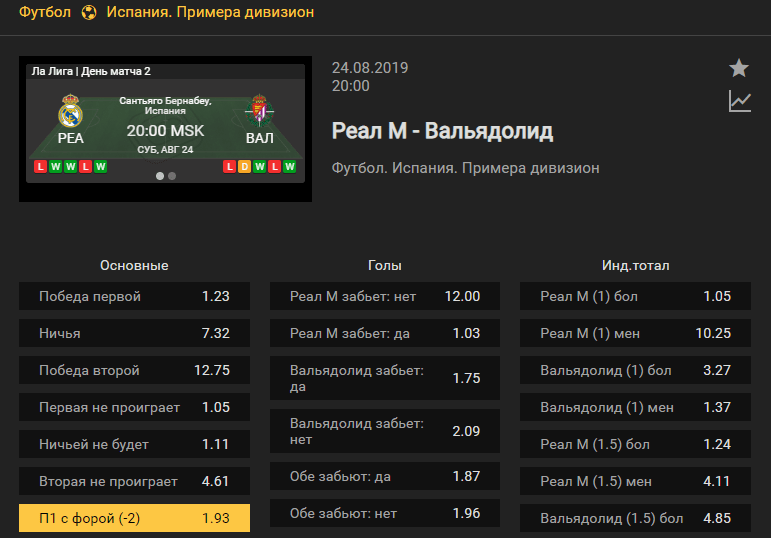
Task: Bet on Ничья at 7.32
Action: (x=134, y=333)
